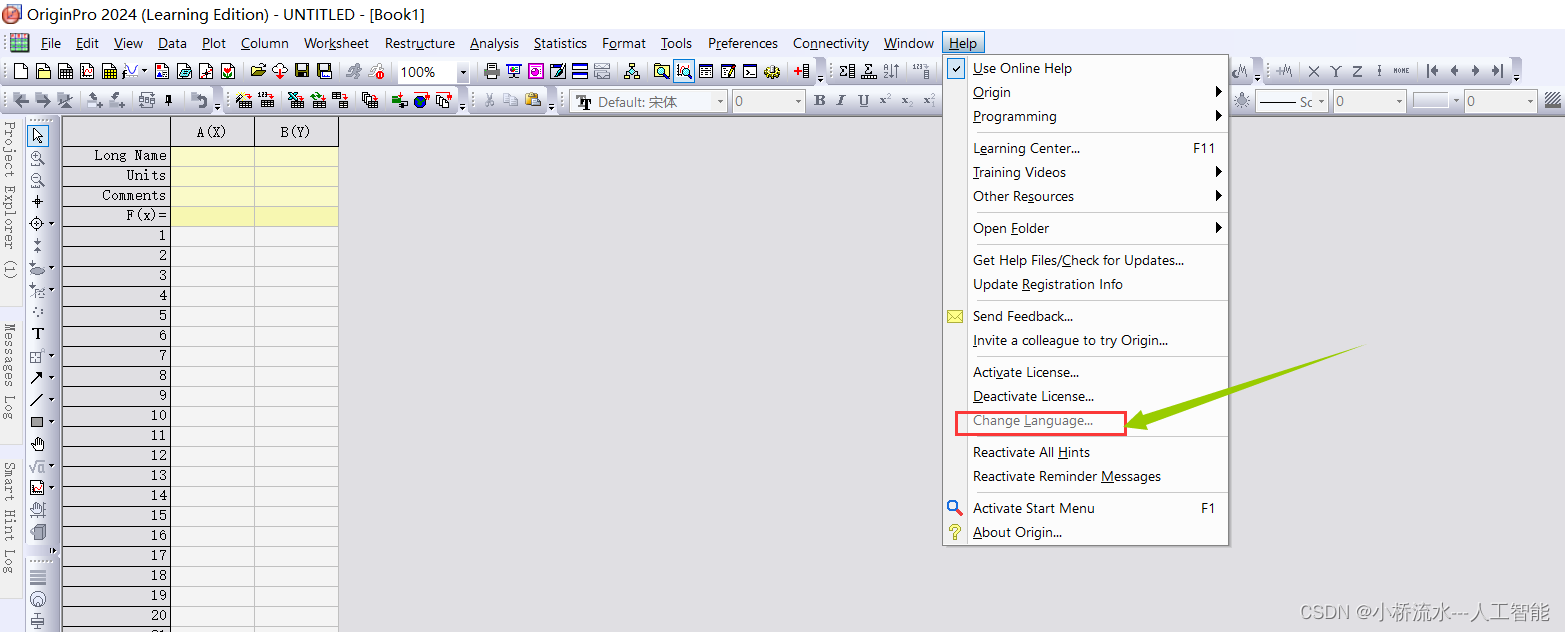This screenshot has height=632, width=1565.
Task: Select column header B(Y)
Action: [x=296, y=132]
